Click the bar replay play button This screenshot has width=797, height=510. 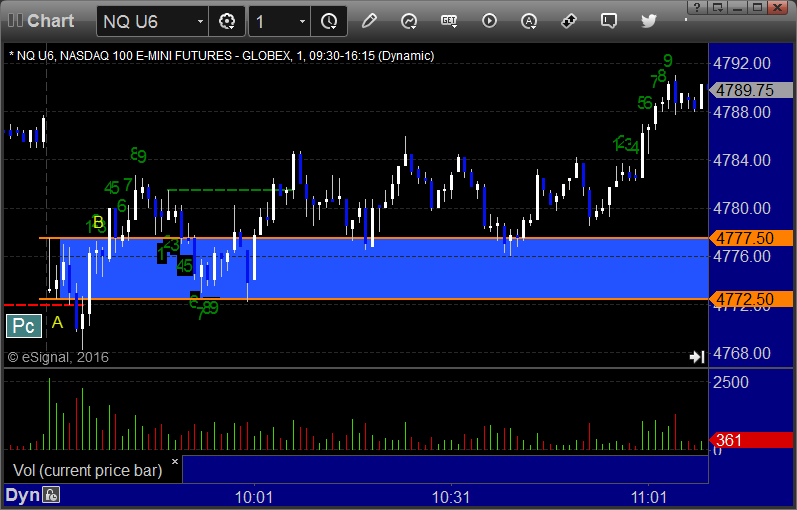click(489, 21)
